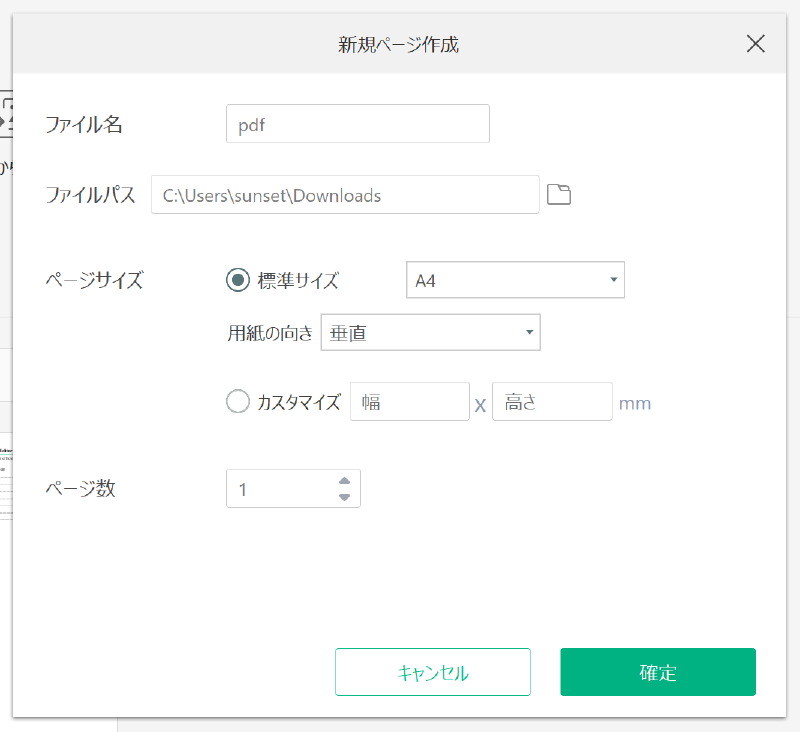Click the page icon beside the path field
The image size is (800, 732).
(x=559, y=194)
